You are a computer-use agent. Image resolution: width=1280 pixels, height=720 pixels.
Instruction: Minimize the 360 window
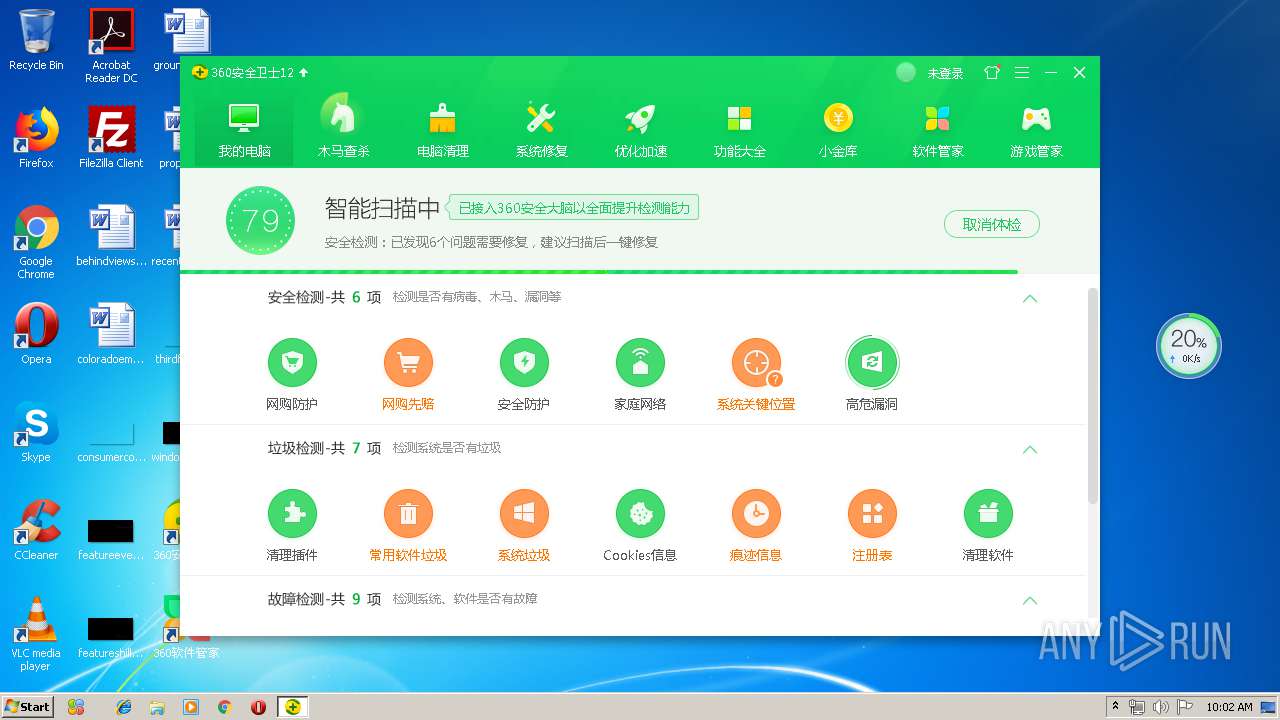1051,73
